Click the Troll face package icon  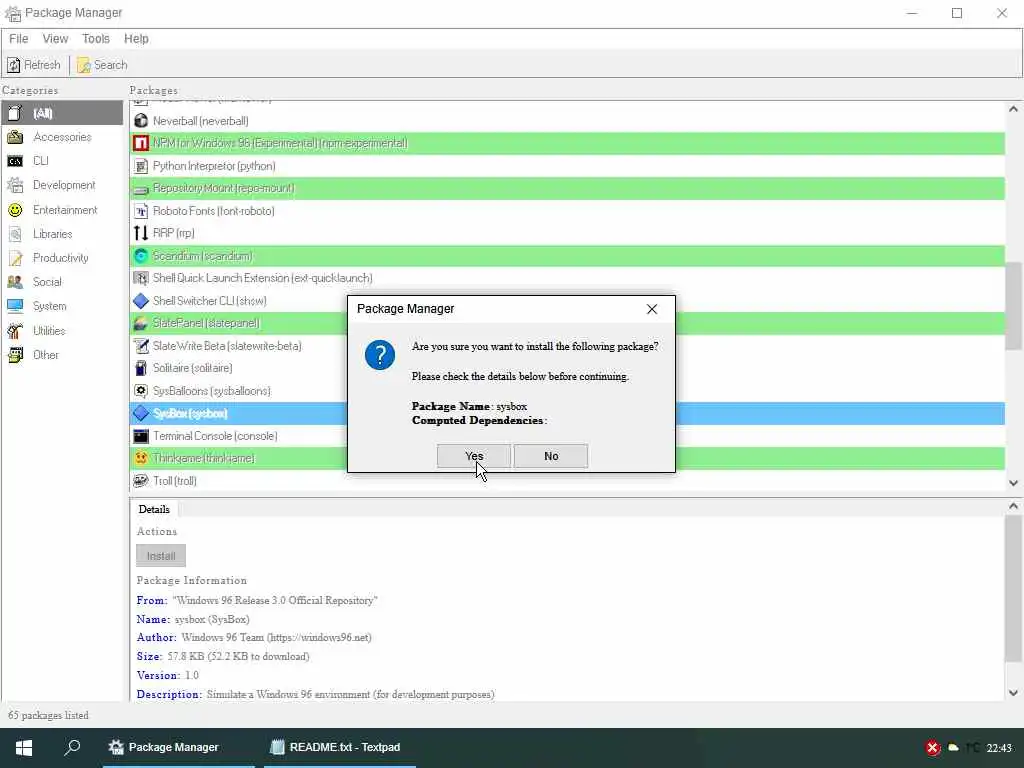pyautogui.click(x=140, y=481)
